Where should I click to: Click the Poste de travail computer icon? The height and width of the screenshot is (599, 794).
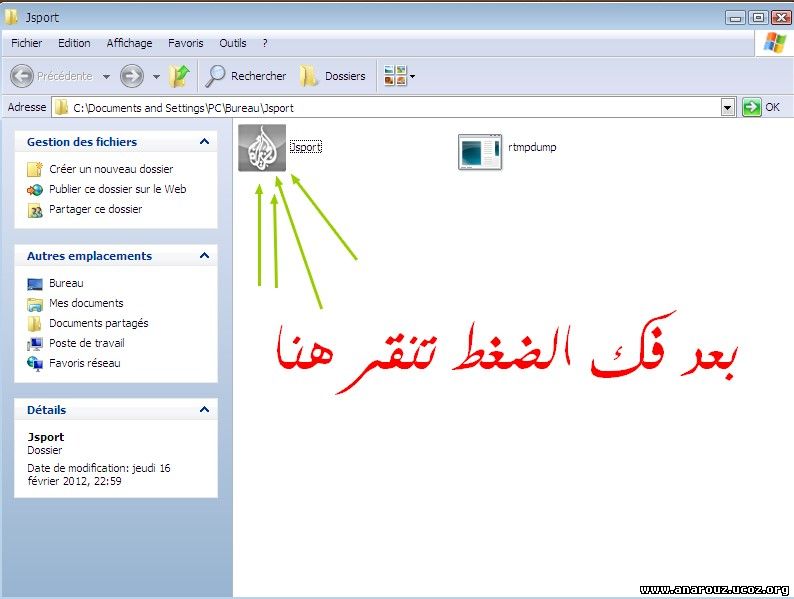(35, 344)
